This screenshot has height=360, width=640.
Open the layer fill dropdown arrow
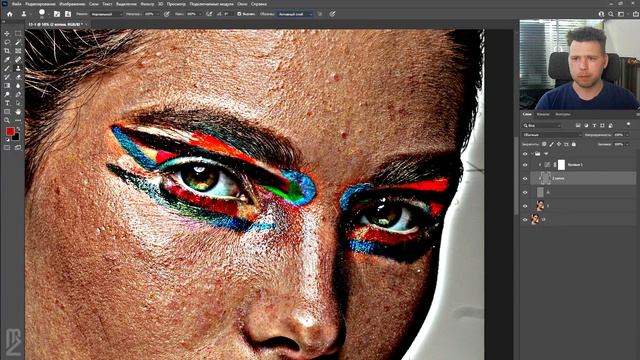627,144
